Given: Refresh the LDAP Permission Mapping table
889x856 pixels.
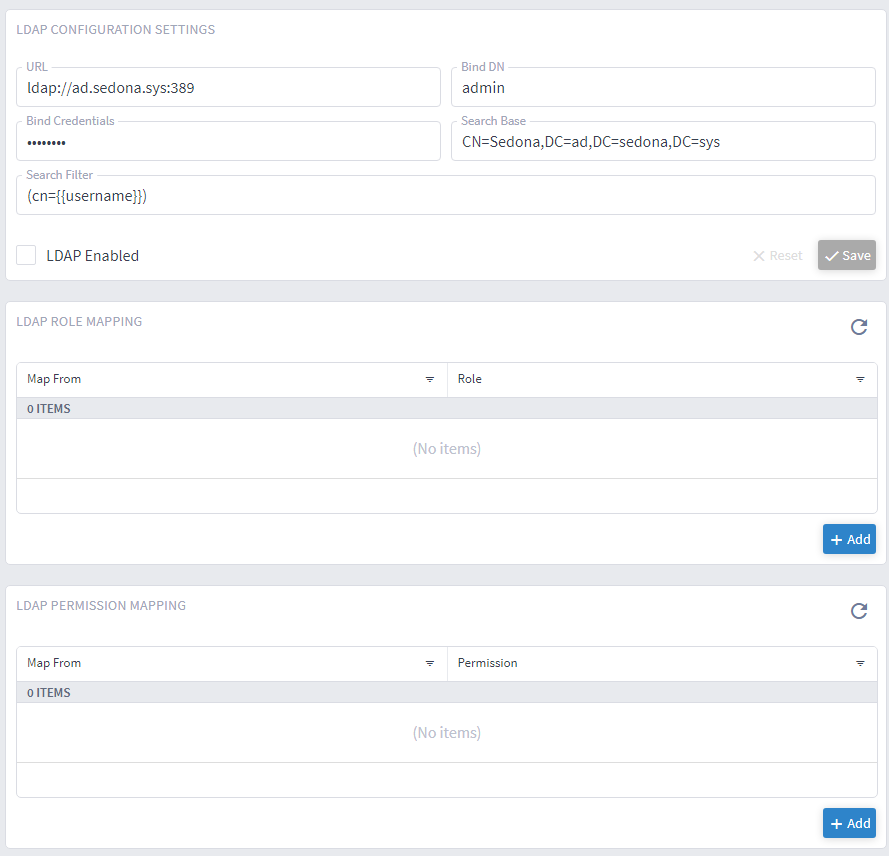Looking at the screenshot, I should tap(858, 611).
